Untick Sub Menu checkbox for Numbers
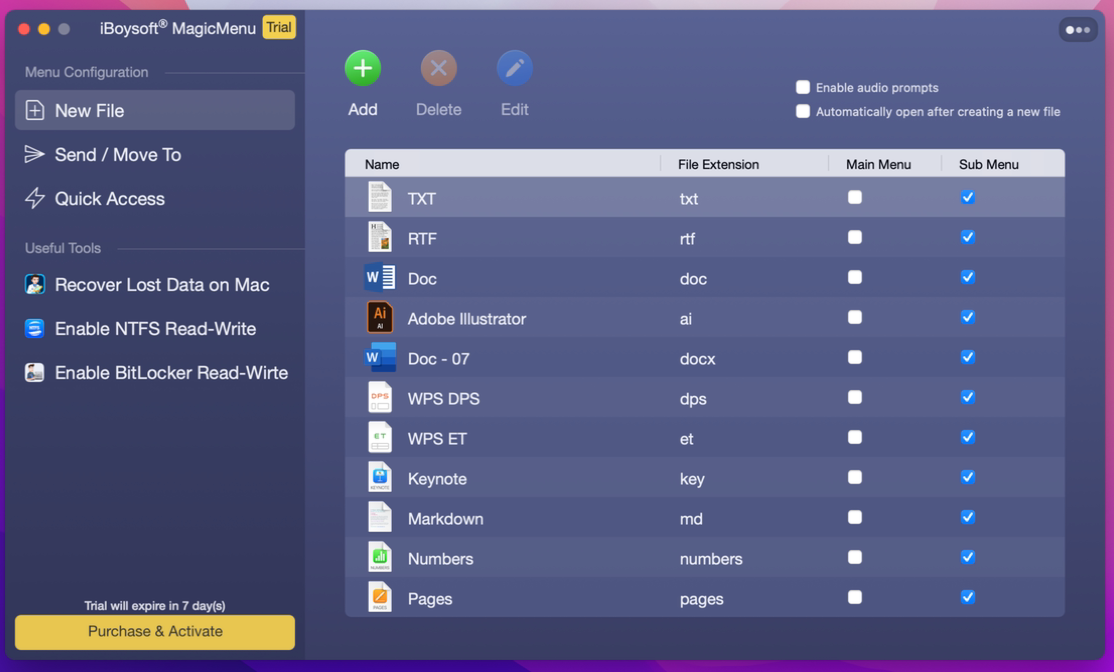 pos(968,558)
